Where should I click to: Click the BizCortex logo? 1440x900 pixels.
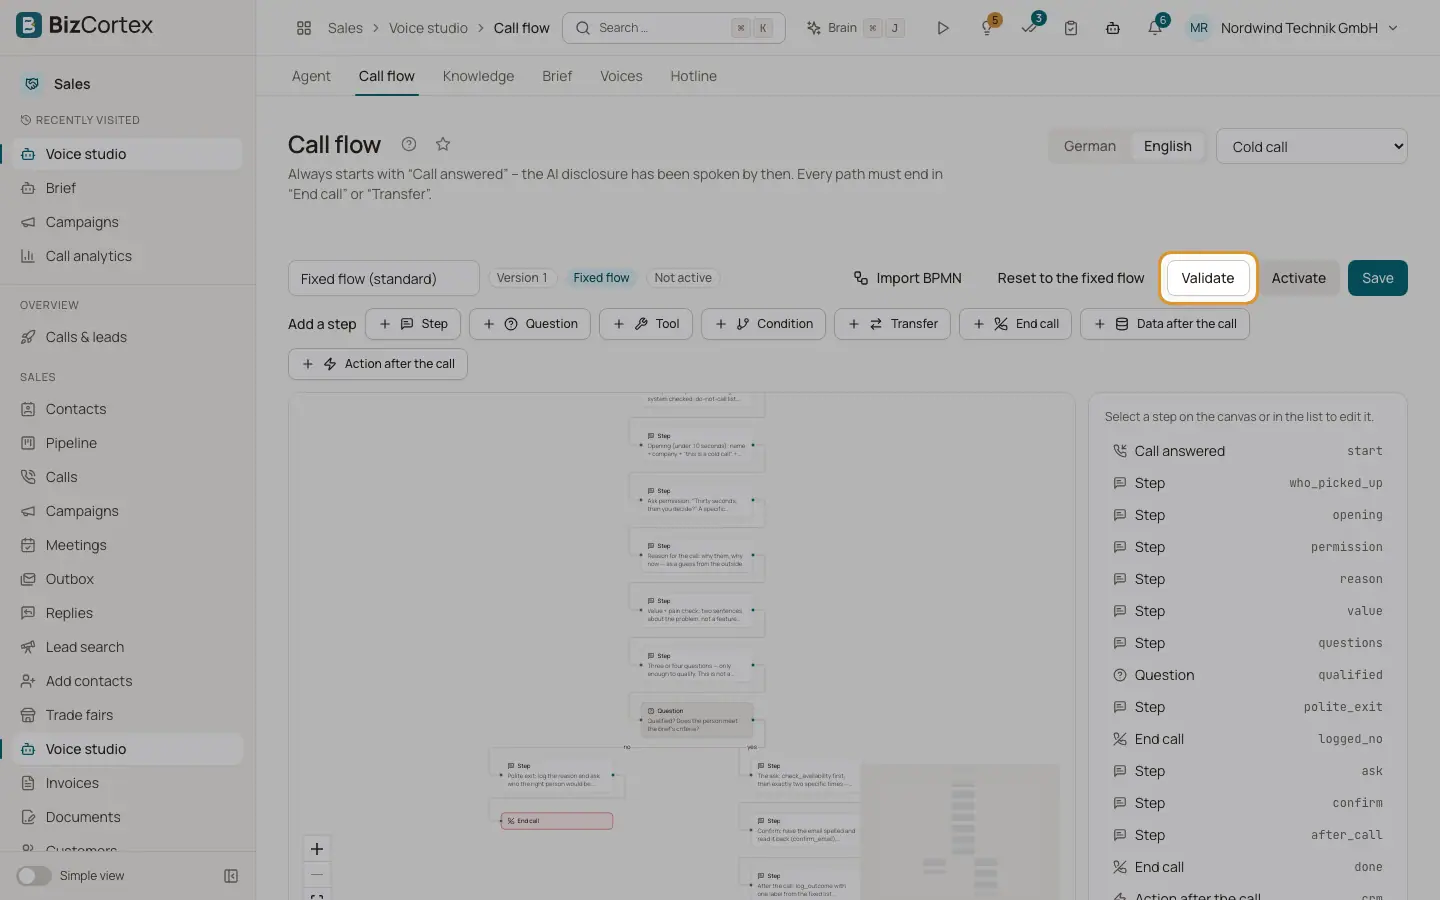(x=85, y=25)
